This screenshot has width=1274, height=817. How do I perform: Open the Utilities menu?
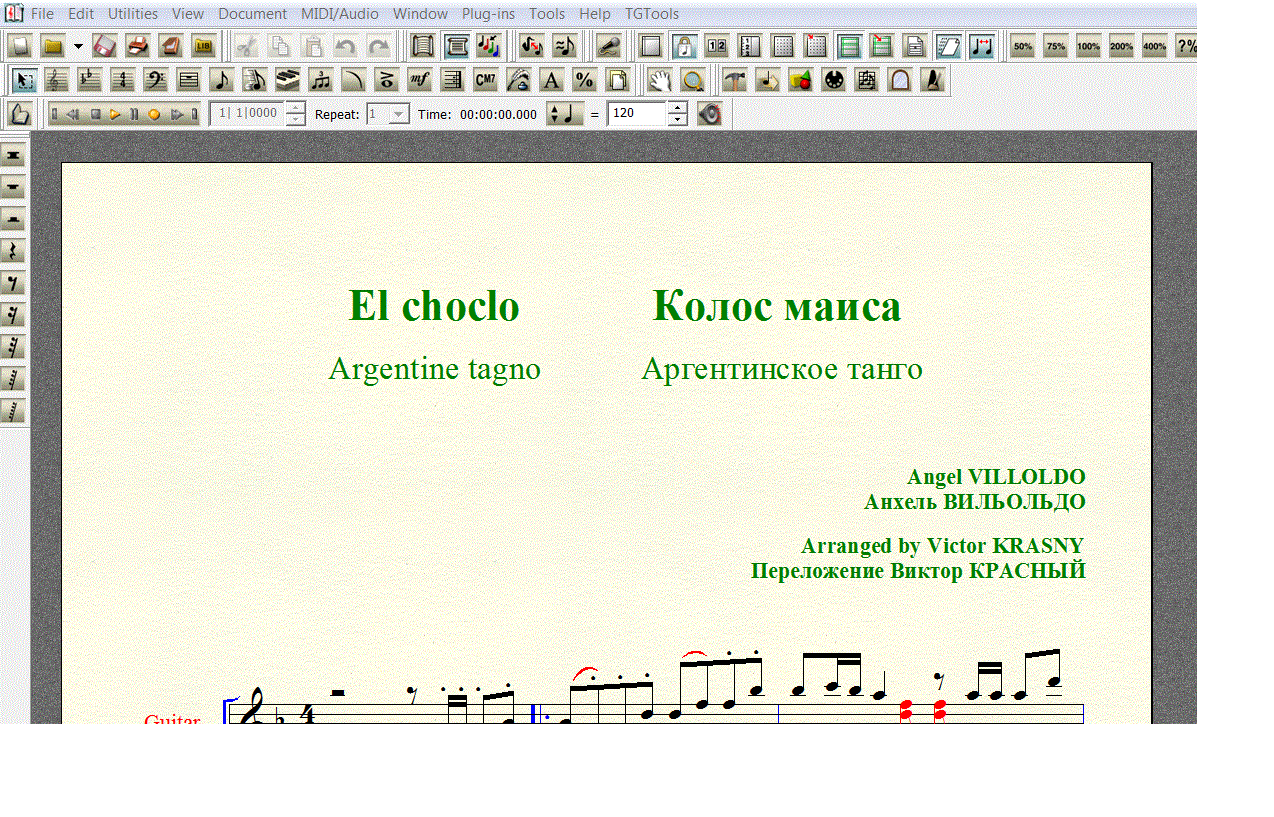click(133, 14)
